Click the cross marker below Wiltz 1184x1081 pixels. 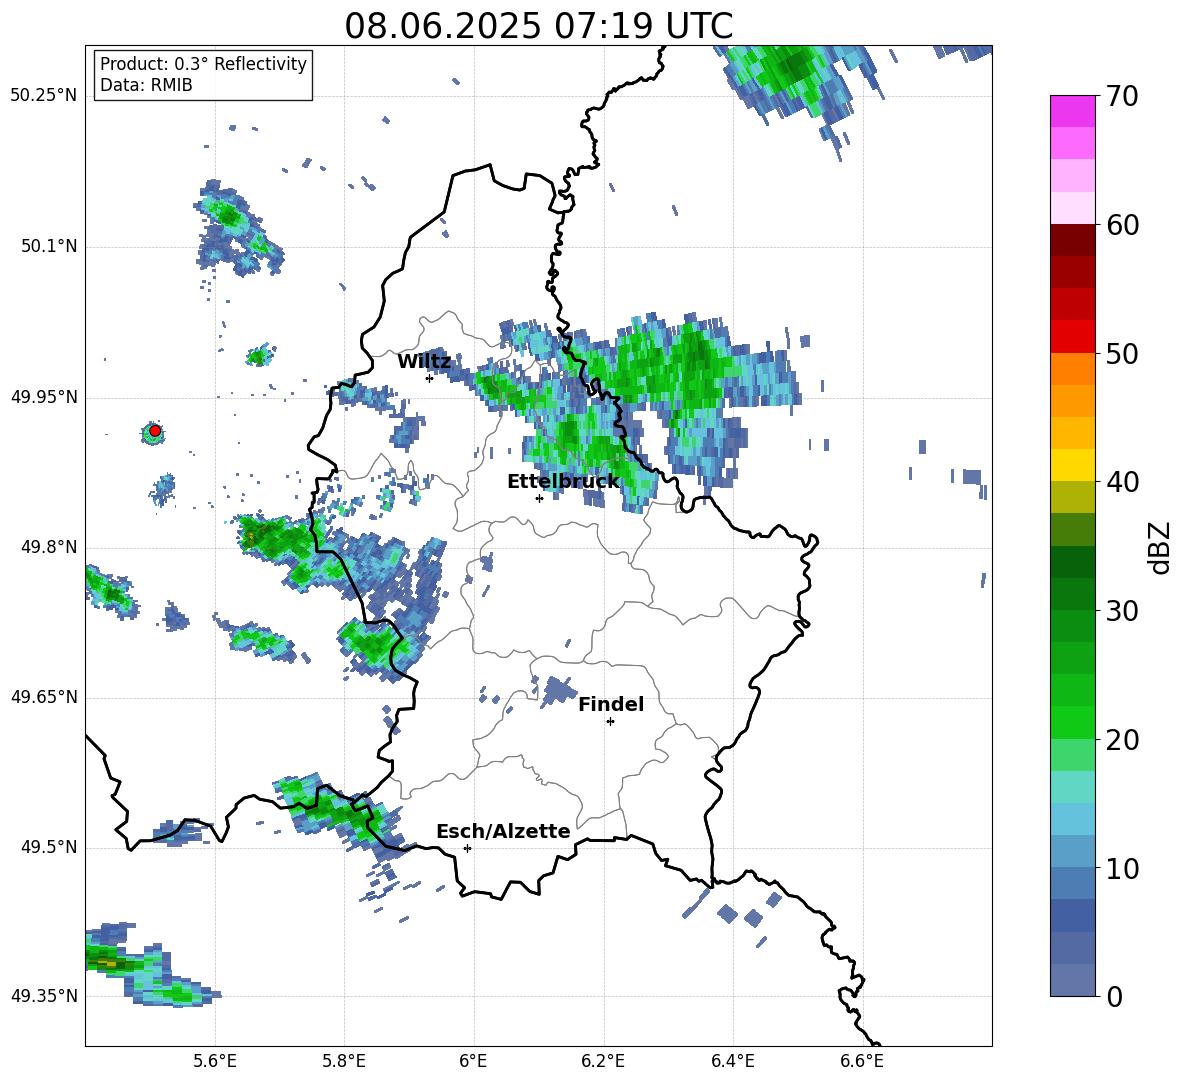coord(429,378)
